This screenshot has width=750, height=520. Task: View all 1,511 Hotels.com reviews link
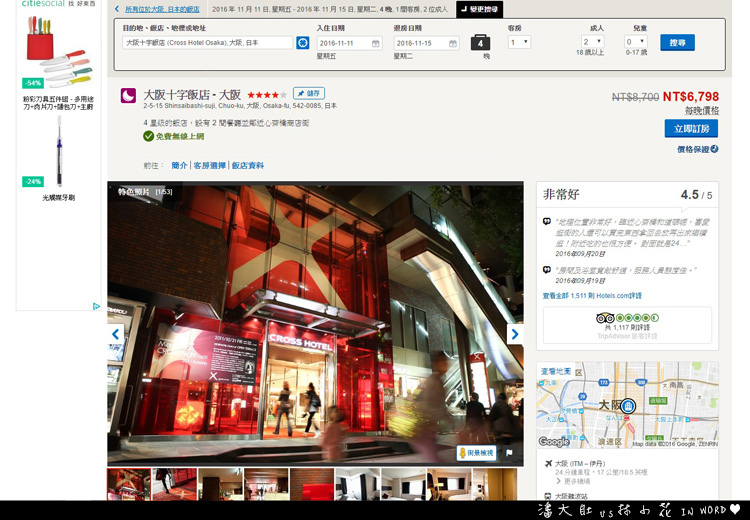pos(592,296)
